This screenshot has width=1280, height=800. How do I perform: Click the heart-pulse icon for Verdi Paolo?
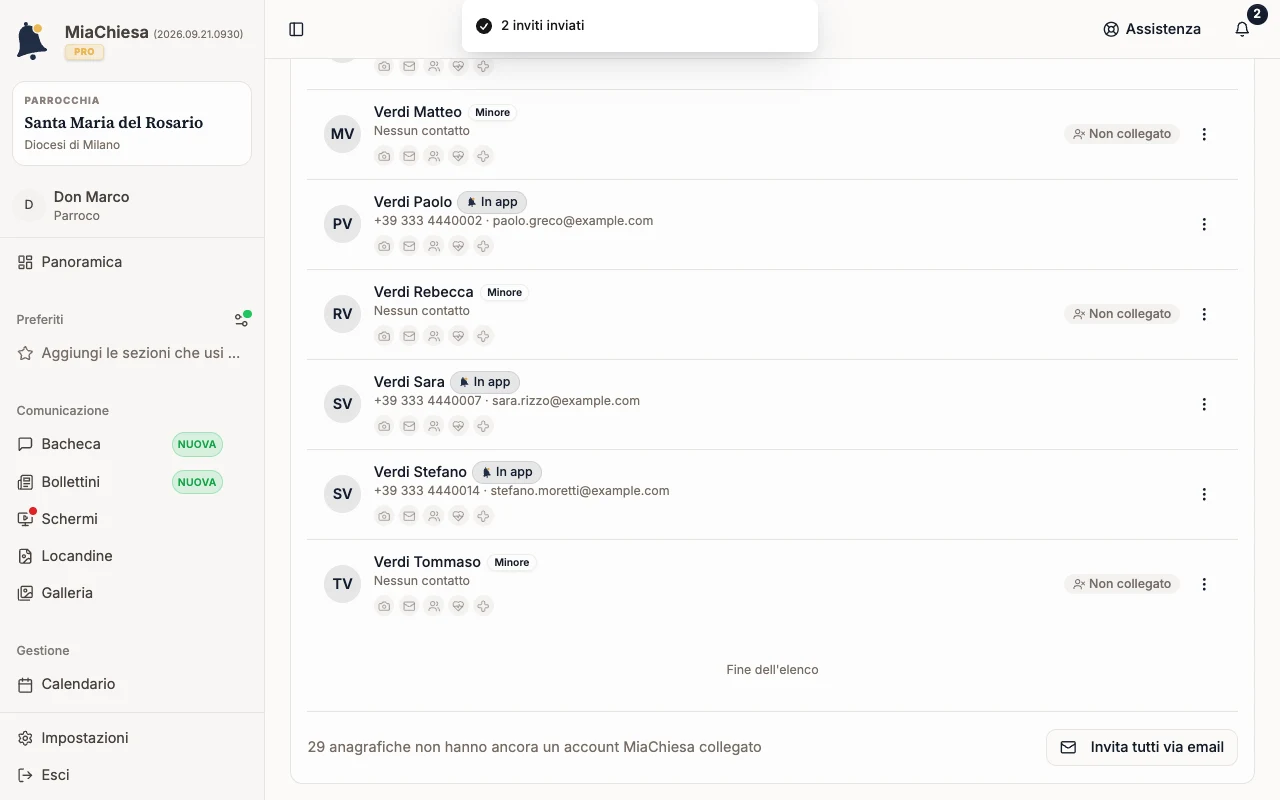point(459,246)
